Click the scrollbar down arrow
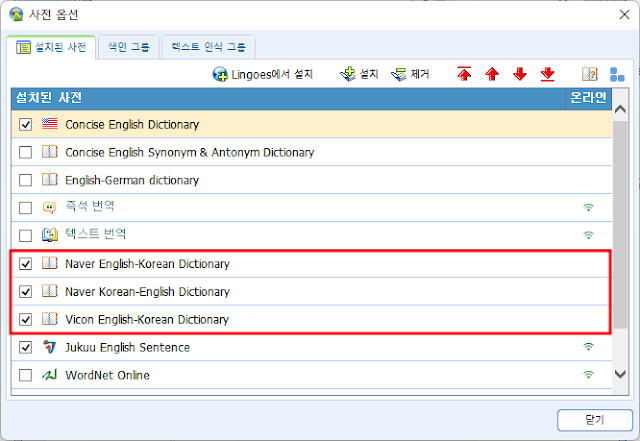The width and height of the screenshot is (640, 441). (620, 374)
